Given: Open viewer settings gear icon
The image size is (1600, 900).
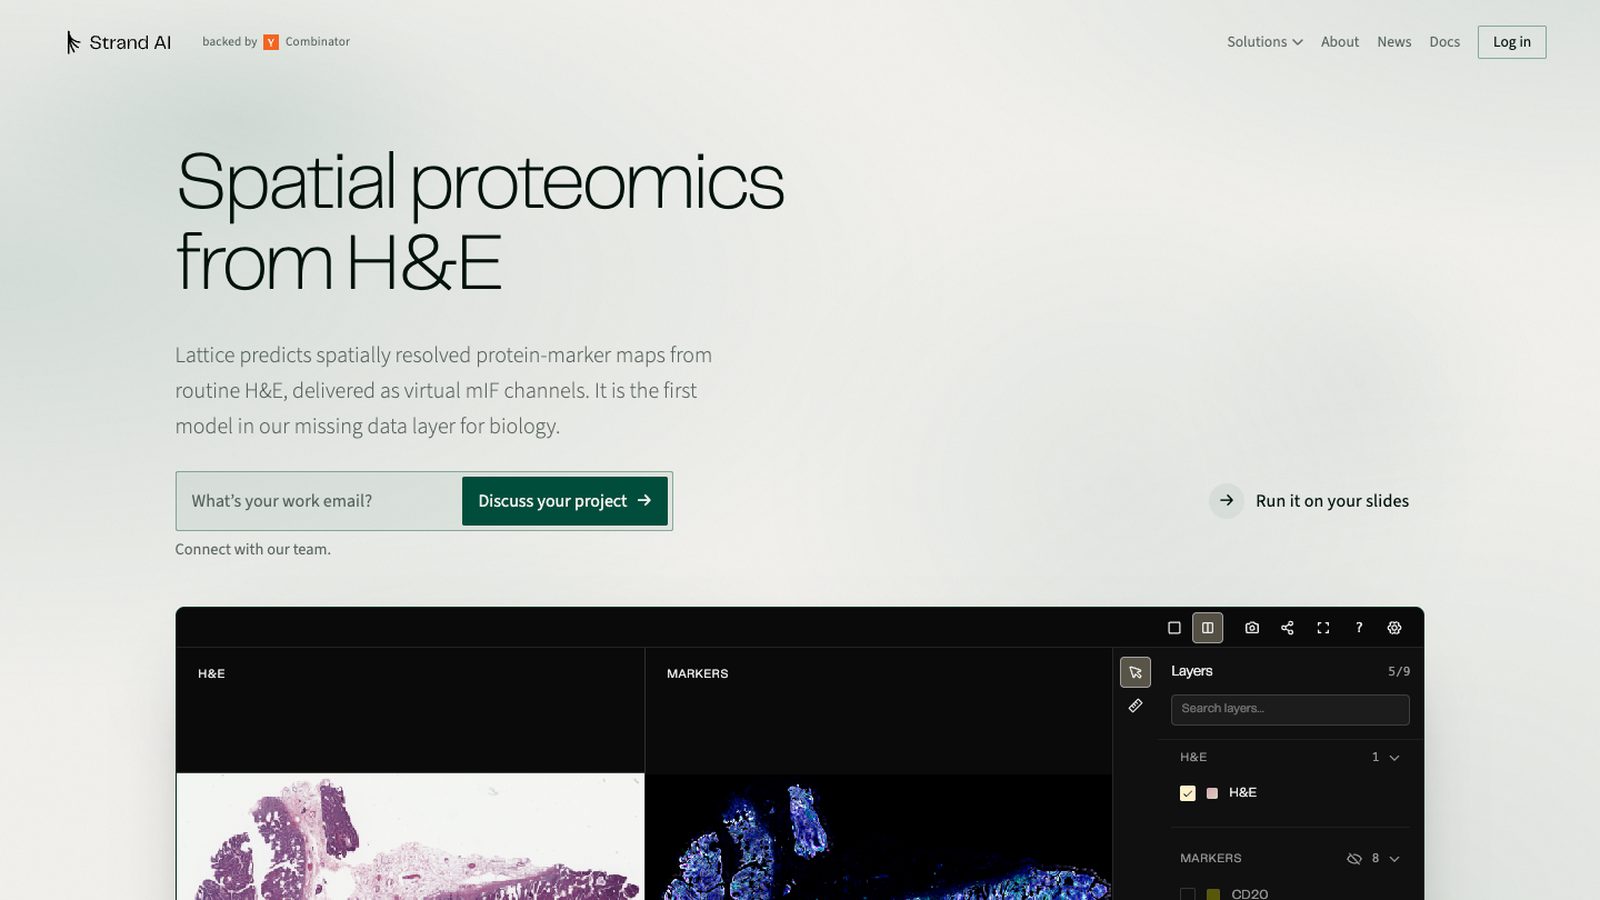Looking at the screenshot, I should coord(1394,628).
